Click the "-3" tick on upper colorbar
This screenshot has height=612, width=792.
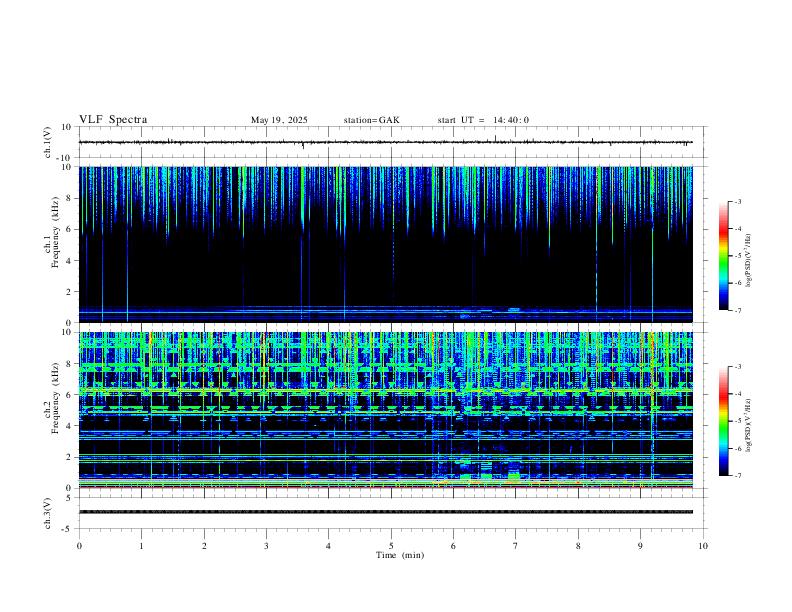[x=738, y=201]
